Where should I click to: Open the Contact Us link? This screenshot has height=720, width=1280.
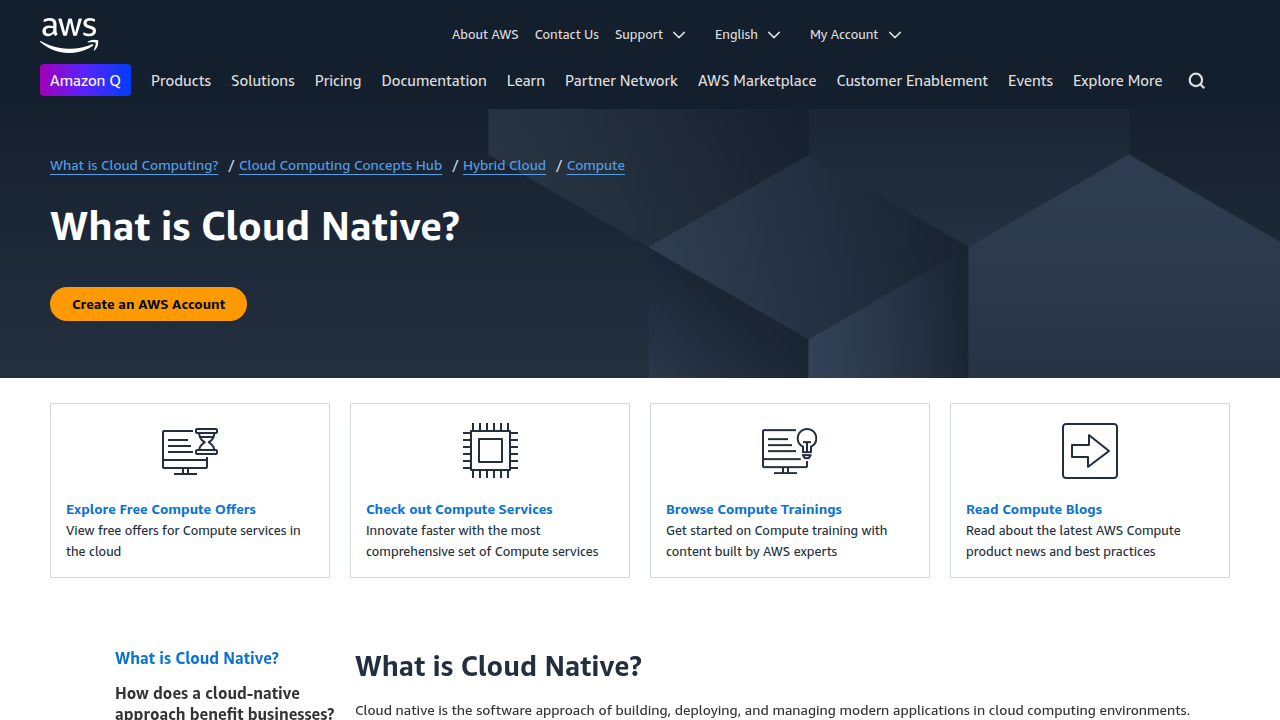click(567, 34)
